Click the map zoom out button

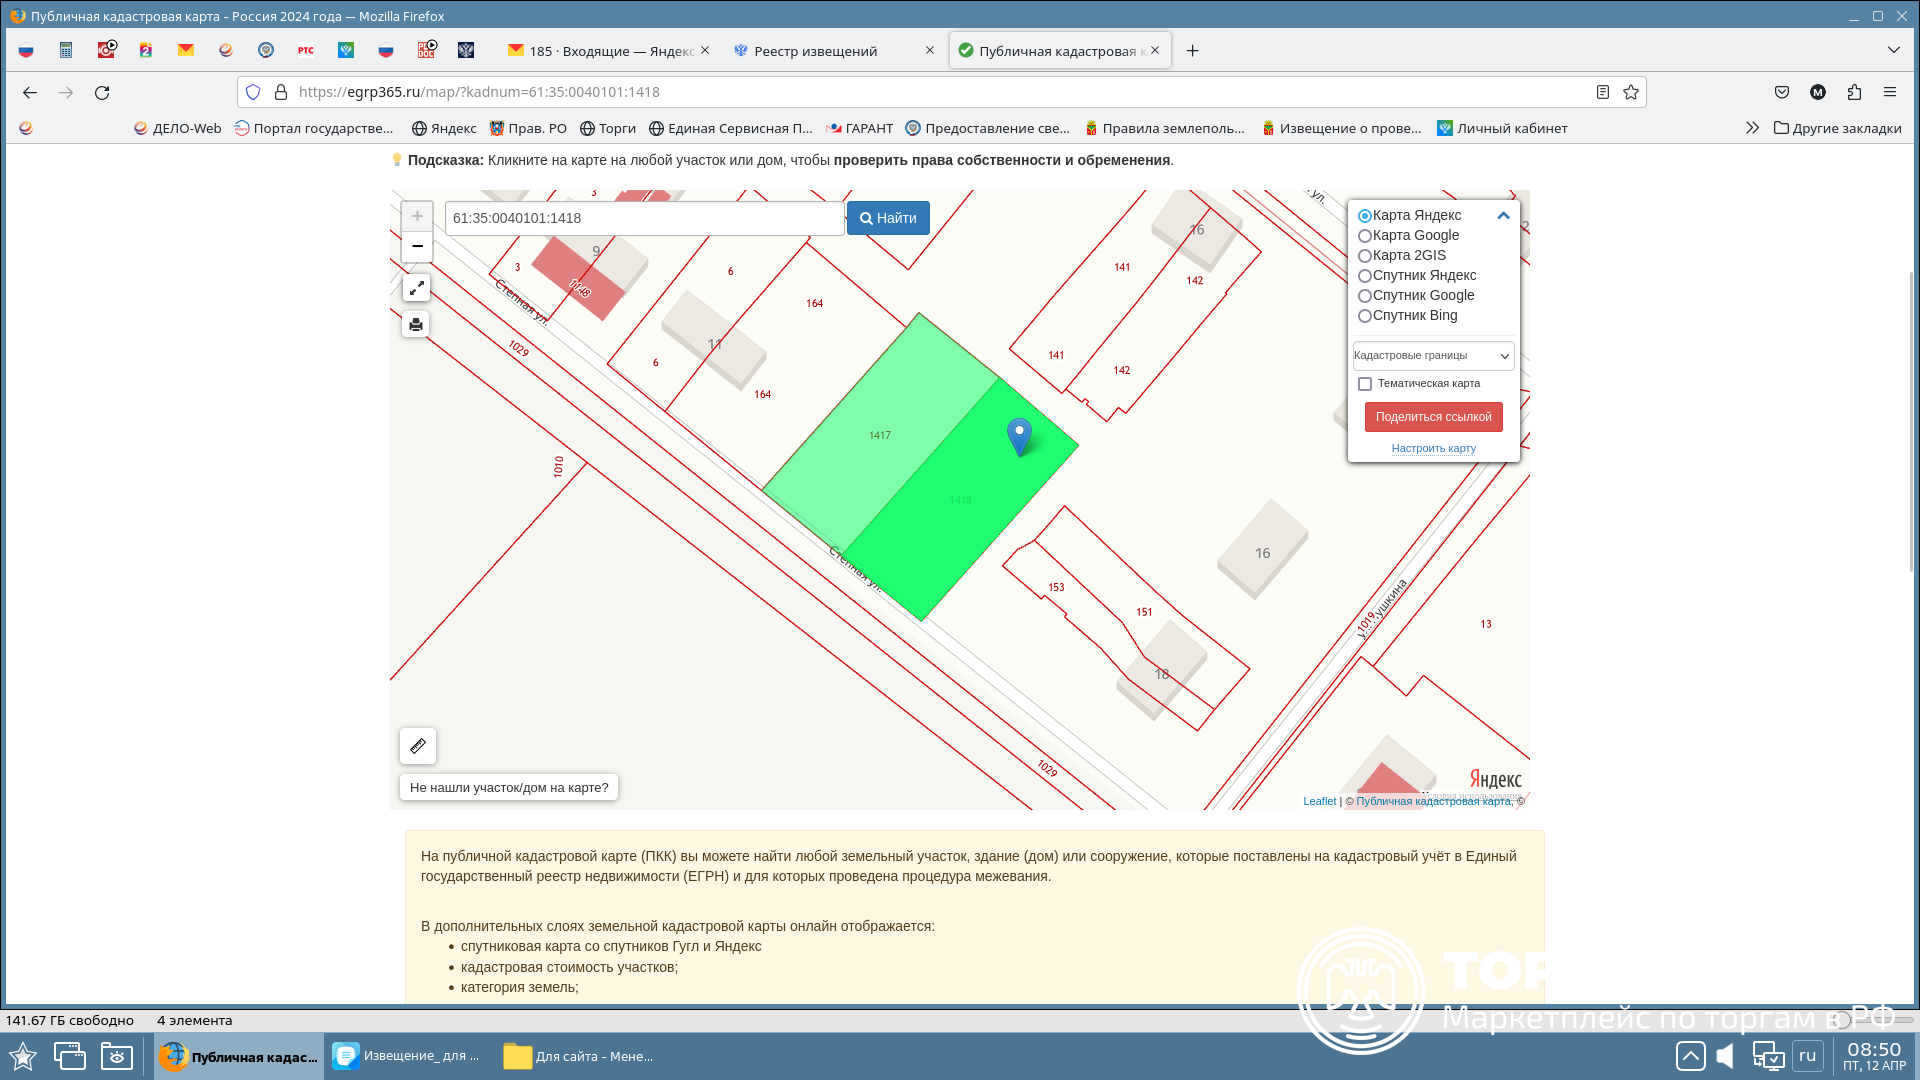pos(417,246)
